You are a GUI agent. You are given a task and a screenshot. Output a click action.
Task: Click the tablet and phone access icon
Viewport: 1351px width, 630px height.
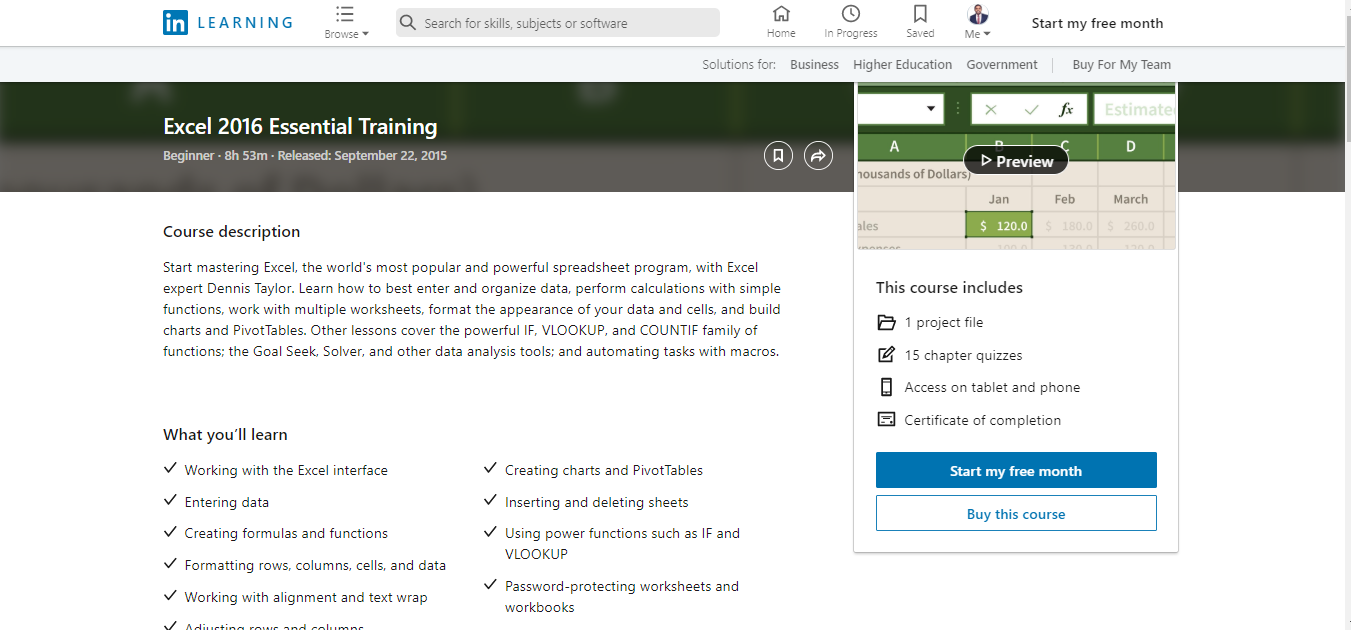(886, 387)
